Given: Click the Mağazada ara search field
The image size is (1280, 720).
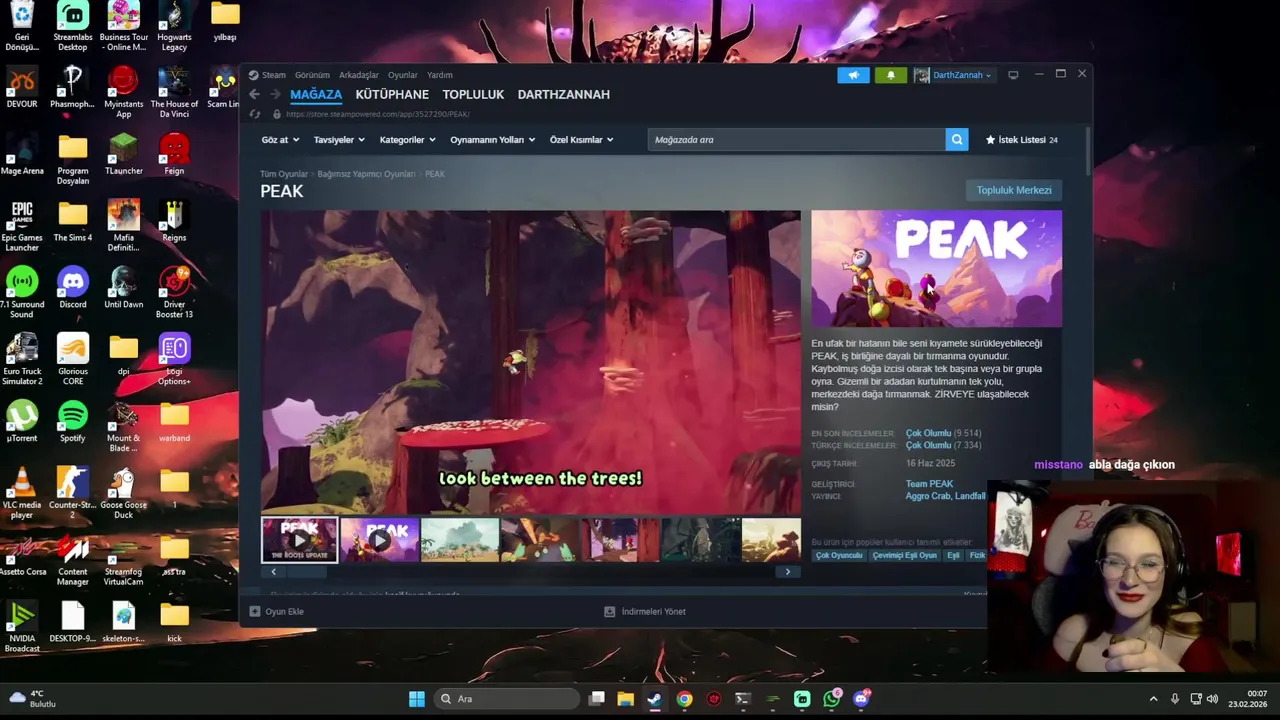Looking at the screenshot, I should [x=796, y=140].
